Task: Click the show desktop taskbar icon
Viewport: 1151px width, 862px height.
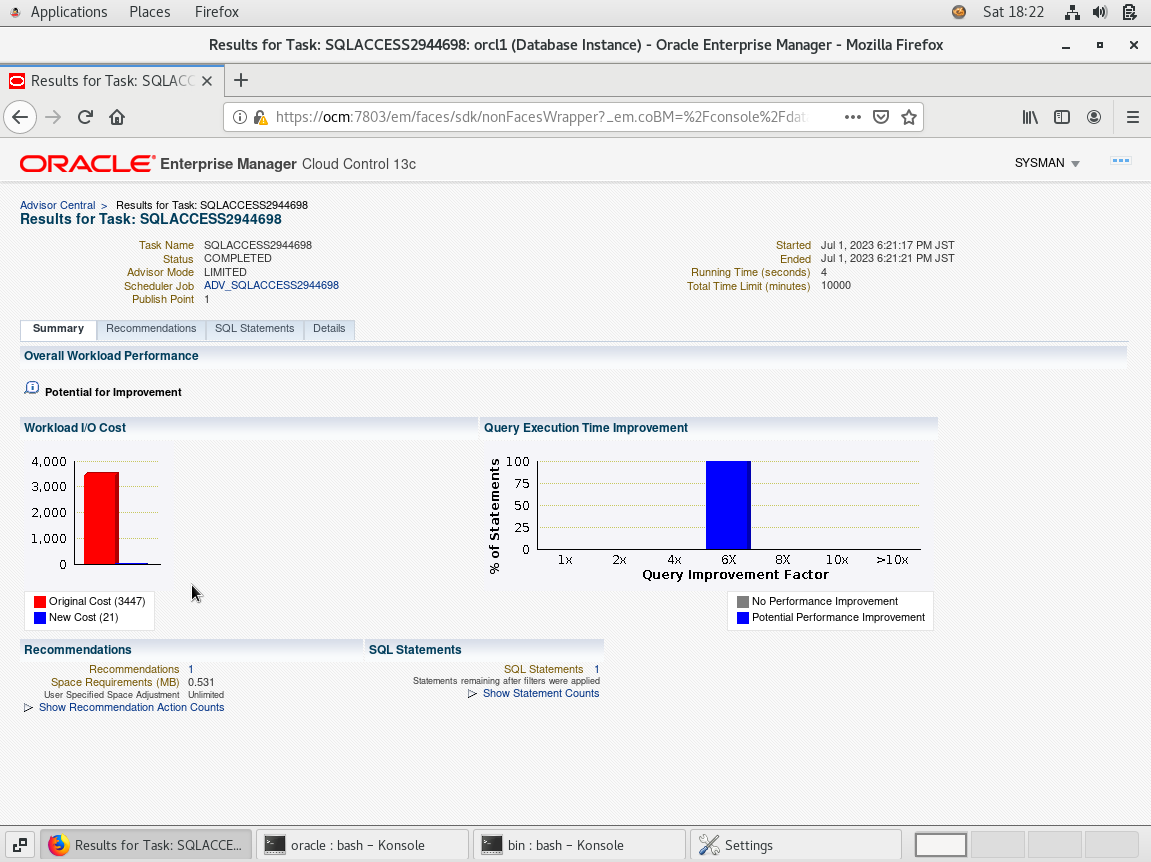Action: [20, 845]
